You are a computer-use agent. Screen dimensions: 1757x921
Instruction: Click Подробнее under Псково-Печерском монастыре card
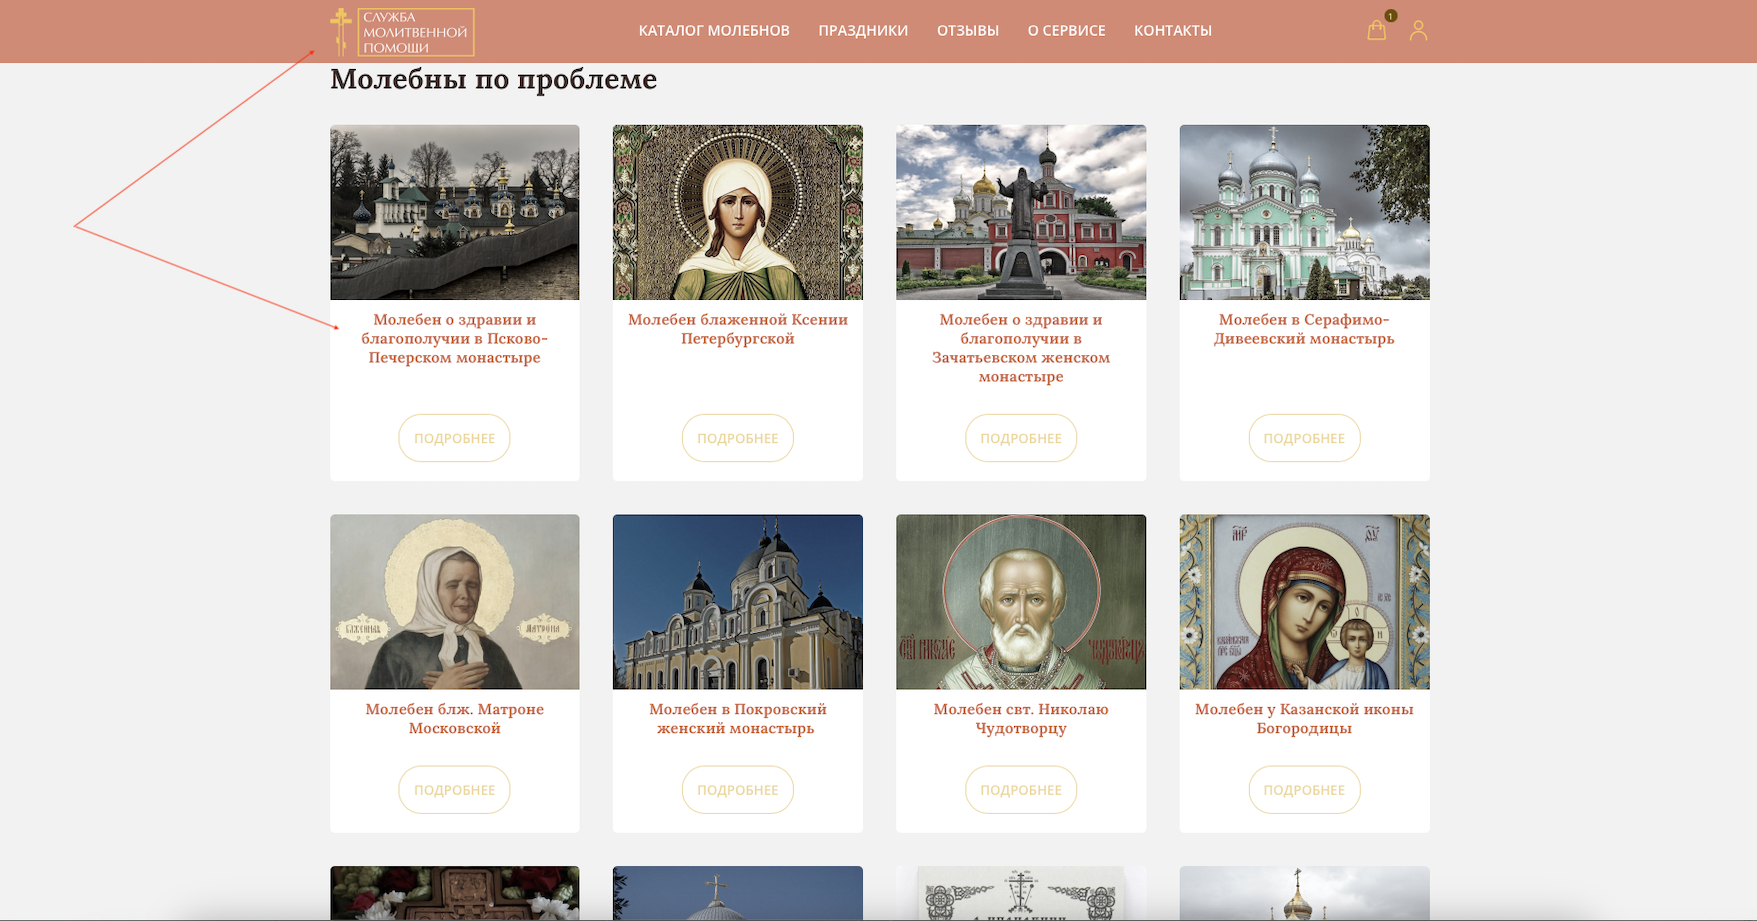click(454, 438)
